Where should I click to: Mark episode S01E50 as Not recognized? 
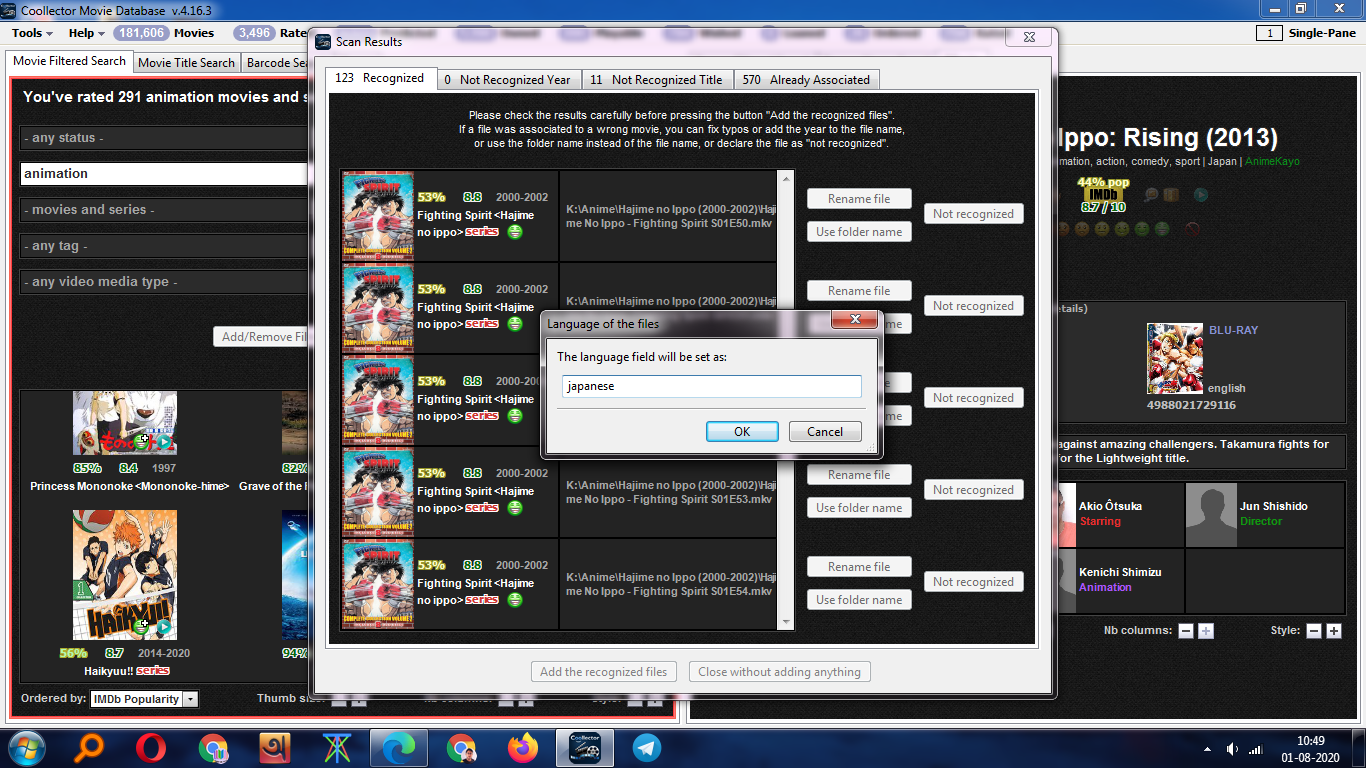(x=974, y=214)
